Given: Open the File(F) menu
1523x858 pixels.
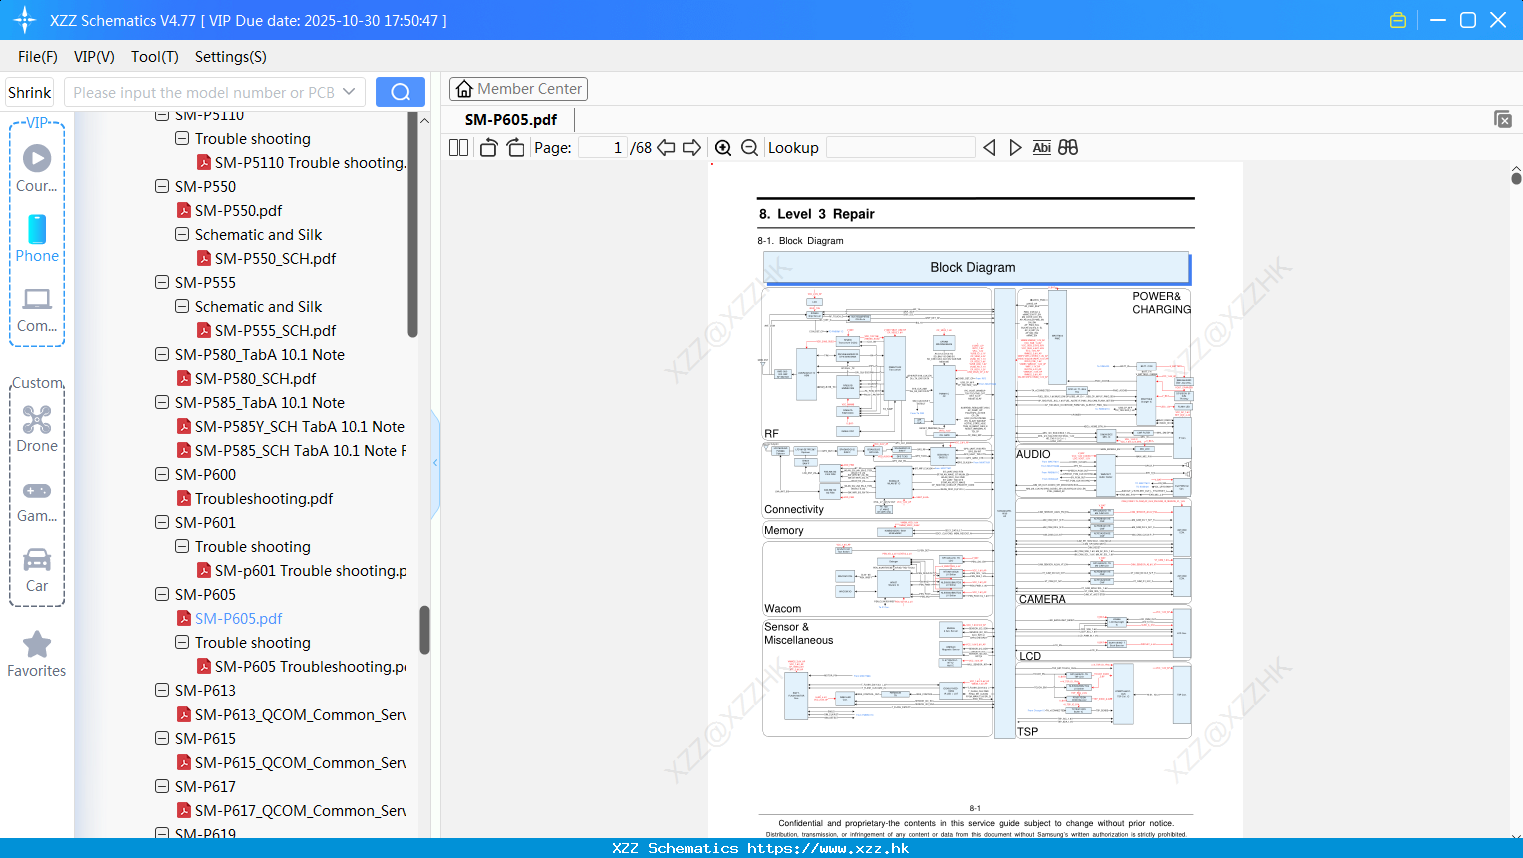Looking at the screenshot, I should click(x=38, y=57).
